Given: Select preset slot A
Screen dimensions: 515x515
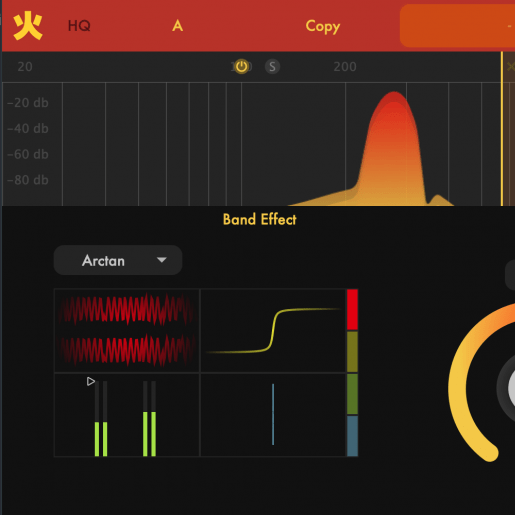Looking at the screenshot, I should point(177,26).
